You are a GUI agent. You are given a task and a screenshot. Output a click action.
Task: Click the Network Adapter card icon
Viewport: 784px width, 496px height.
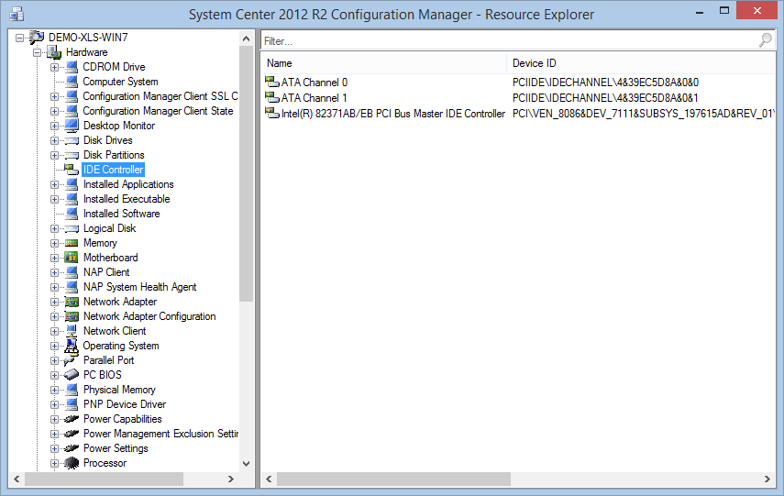click(x=72, y=302)
